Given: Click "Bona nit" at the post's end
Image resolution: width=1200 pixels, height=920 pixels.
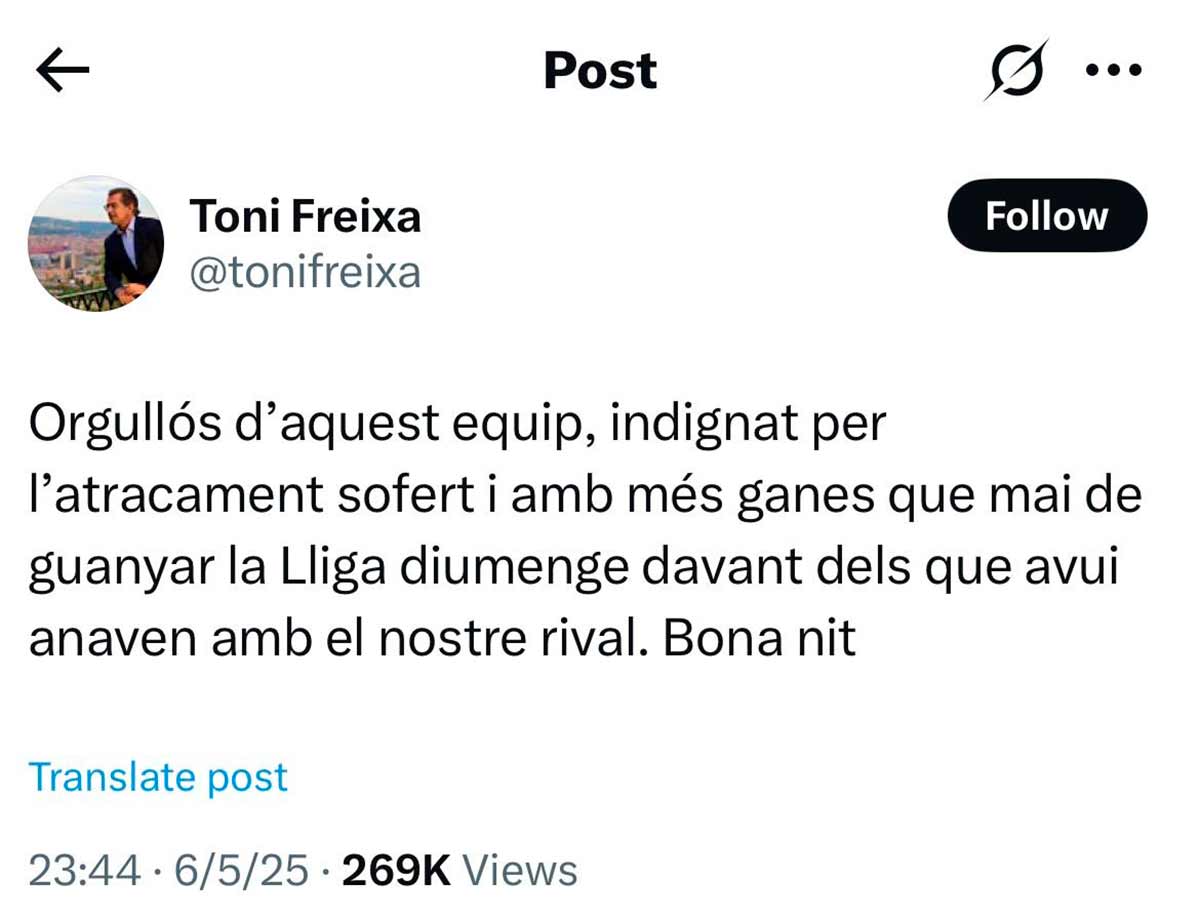Looking at the screenshot, I should pyautogui.click(x=760, y=639).
